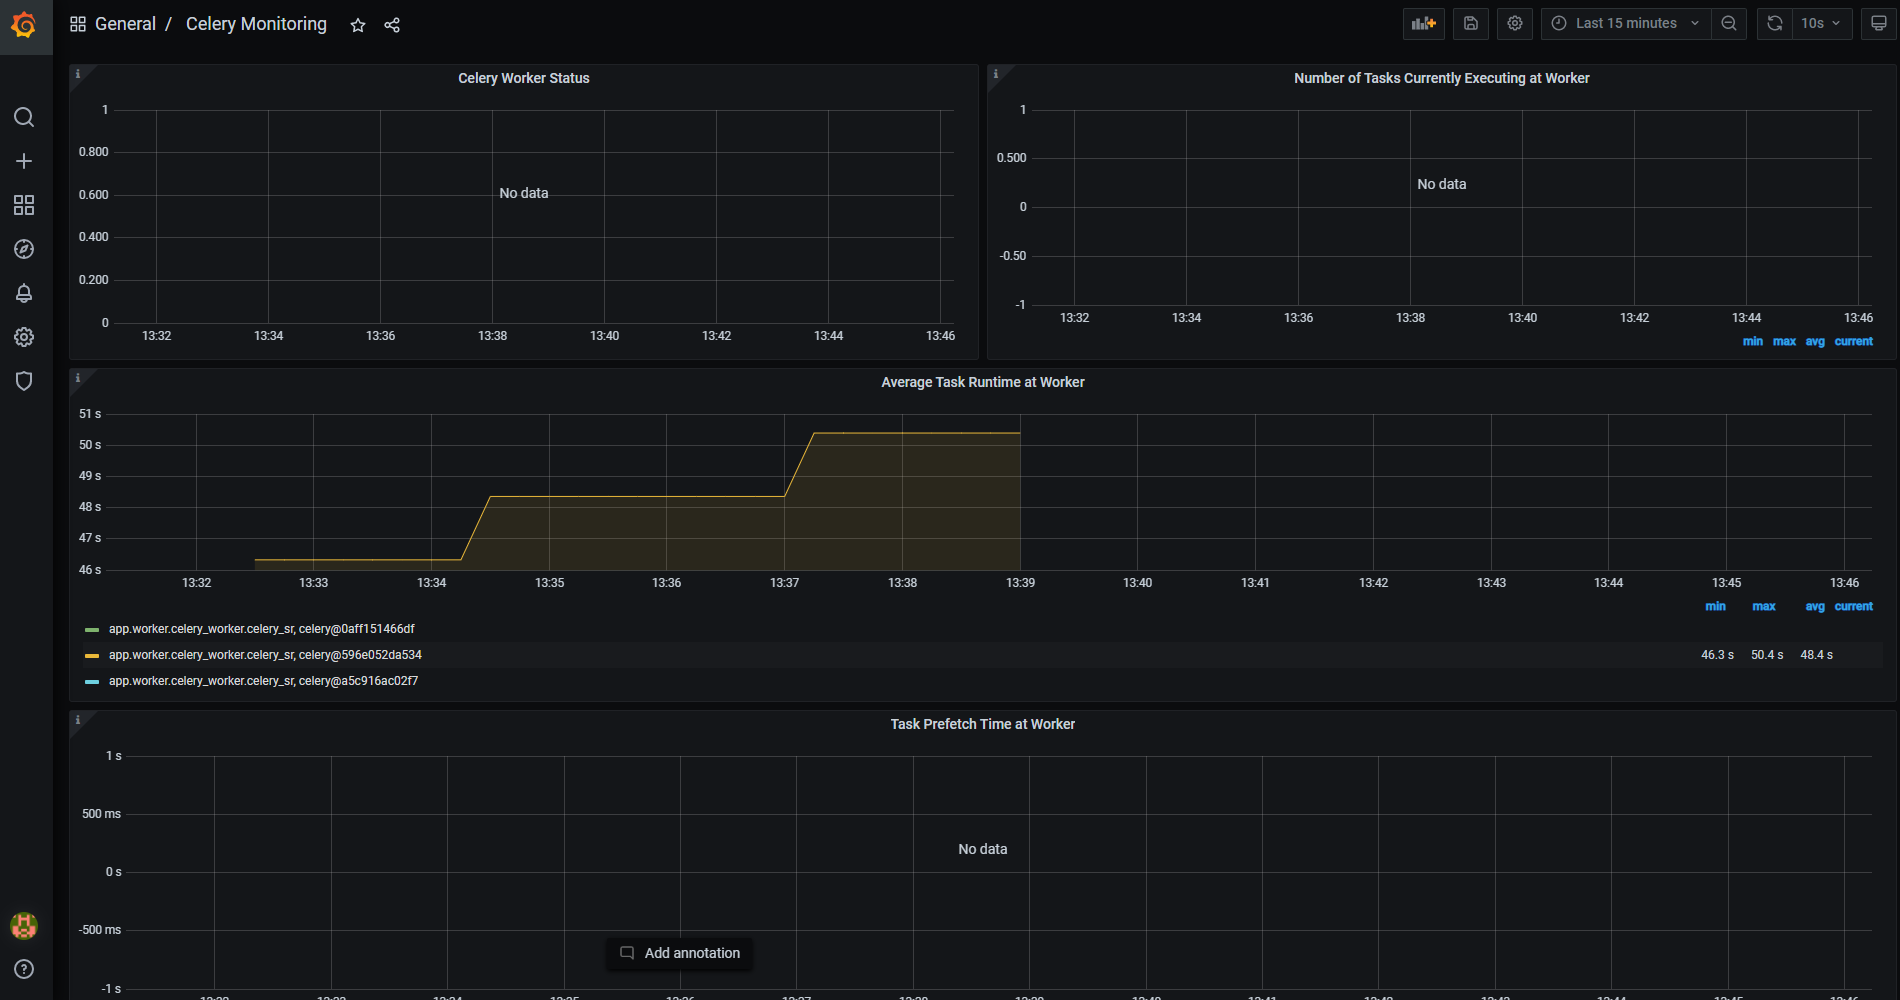Open the Server Admin section
Image resolution: width=1900 pixels, height=1000 pixels.
point(24,380)
